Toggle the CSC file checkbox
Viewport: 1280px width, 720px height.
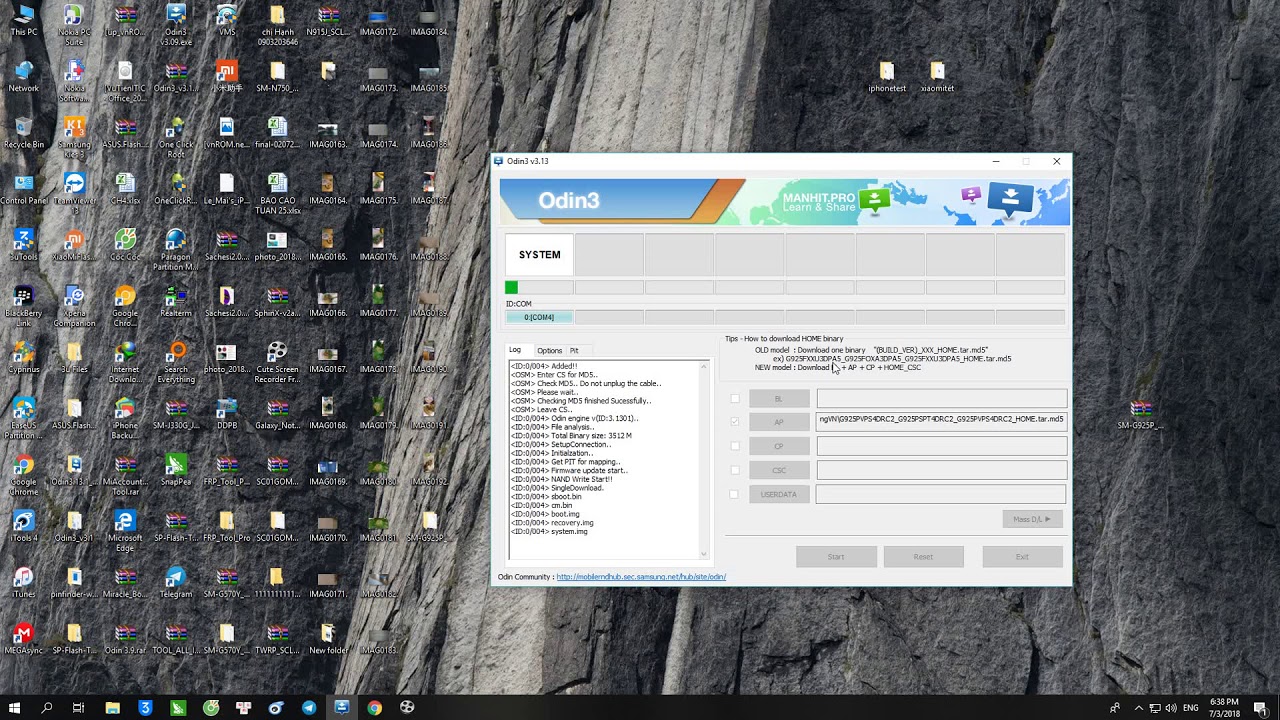[735, 470]
